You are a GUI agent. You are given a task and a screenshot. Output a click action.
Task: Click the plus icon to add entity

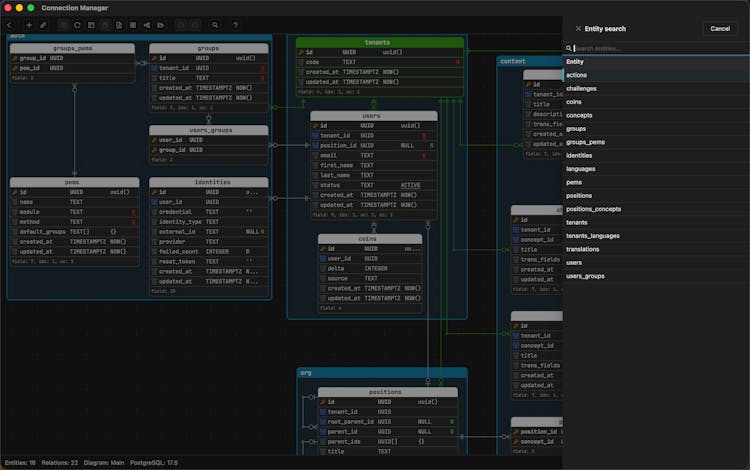[x=28, y=24]
